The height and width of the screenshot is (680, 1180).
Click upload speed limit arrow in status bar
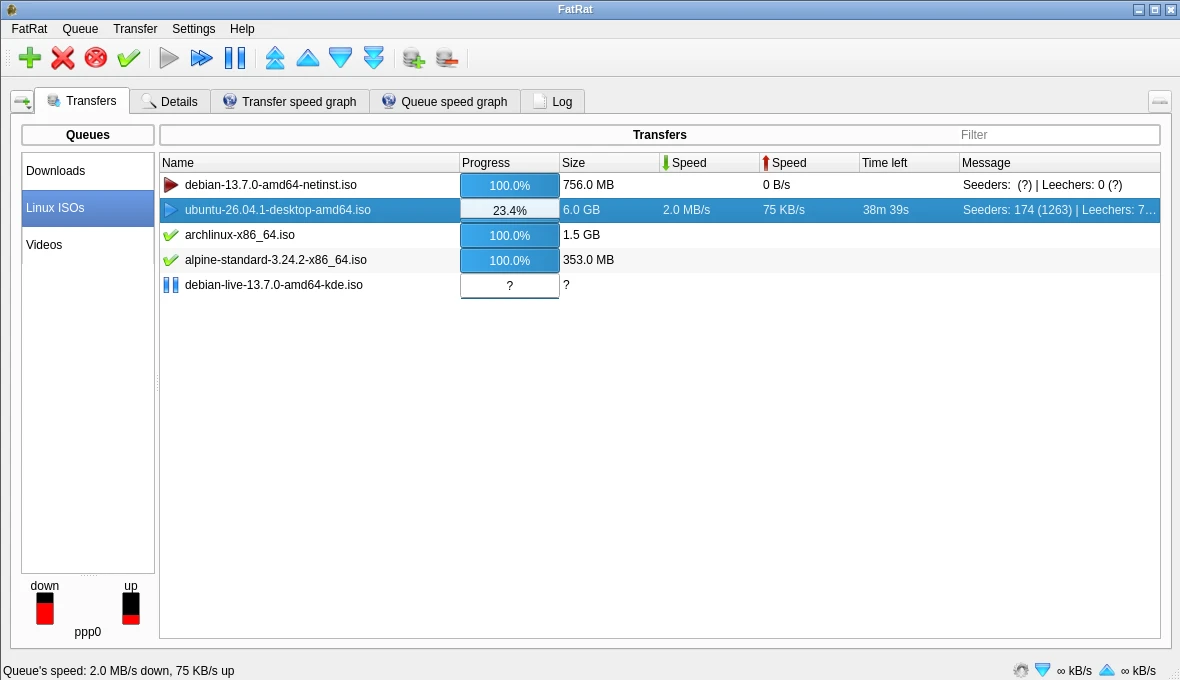pyautogui.click(x=1107, y=669)
